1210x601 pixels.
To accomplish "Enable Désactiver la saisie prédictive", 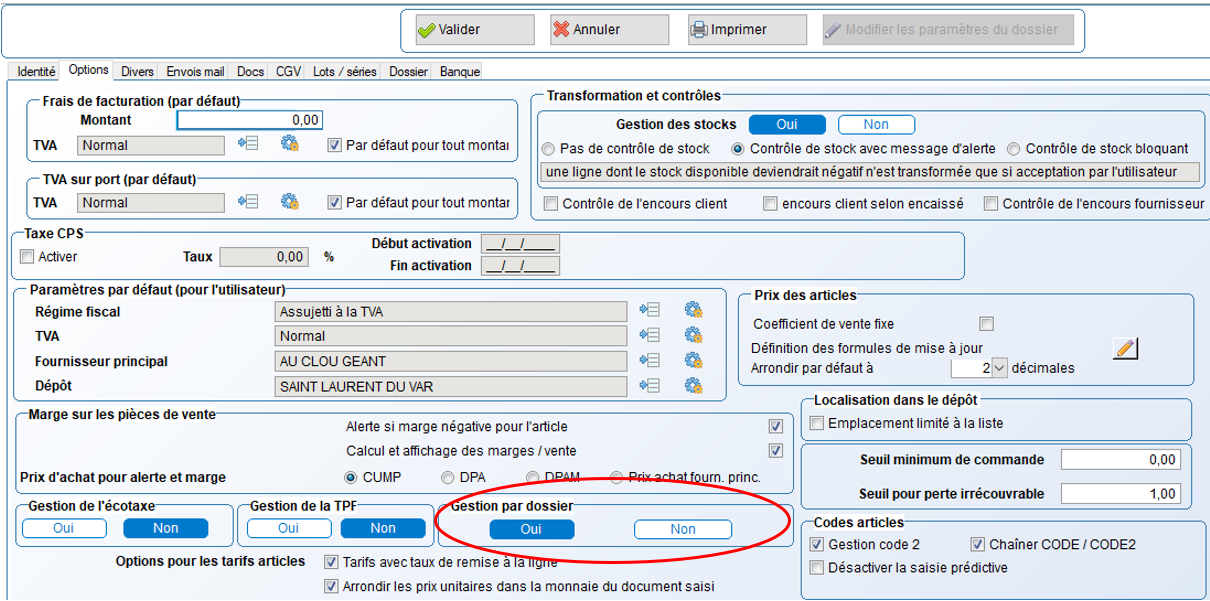I will 819,568.
